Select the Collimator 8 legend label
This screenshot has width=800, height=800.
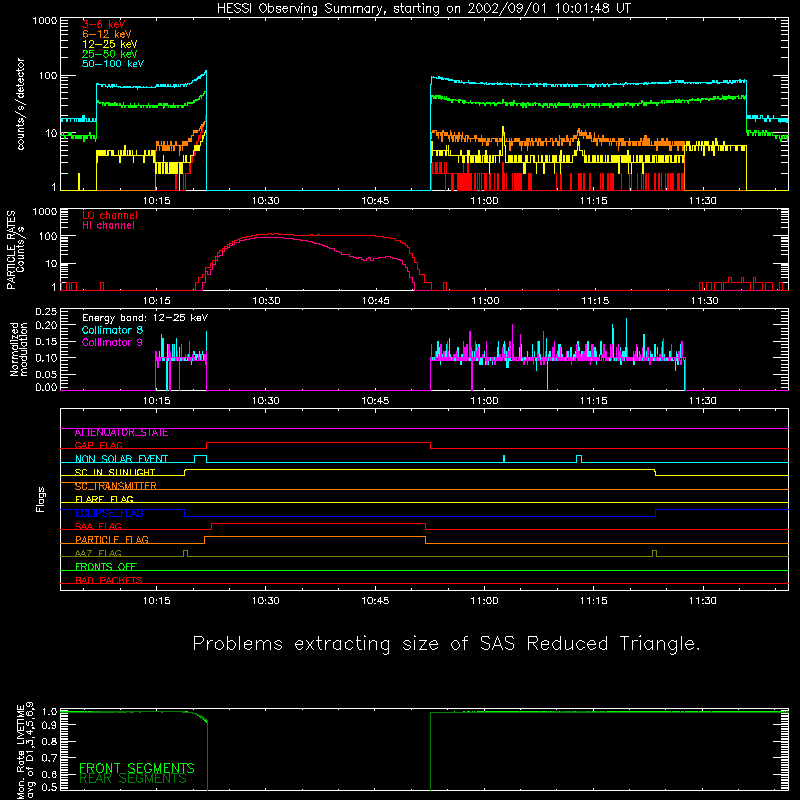(112, 330)
